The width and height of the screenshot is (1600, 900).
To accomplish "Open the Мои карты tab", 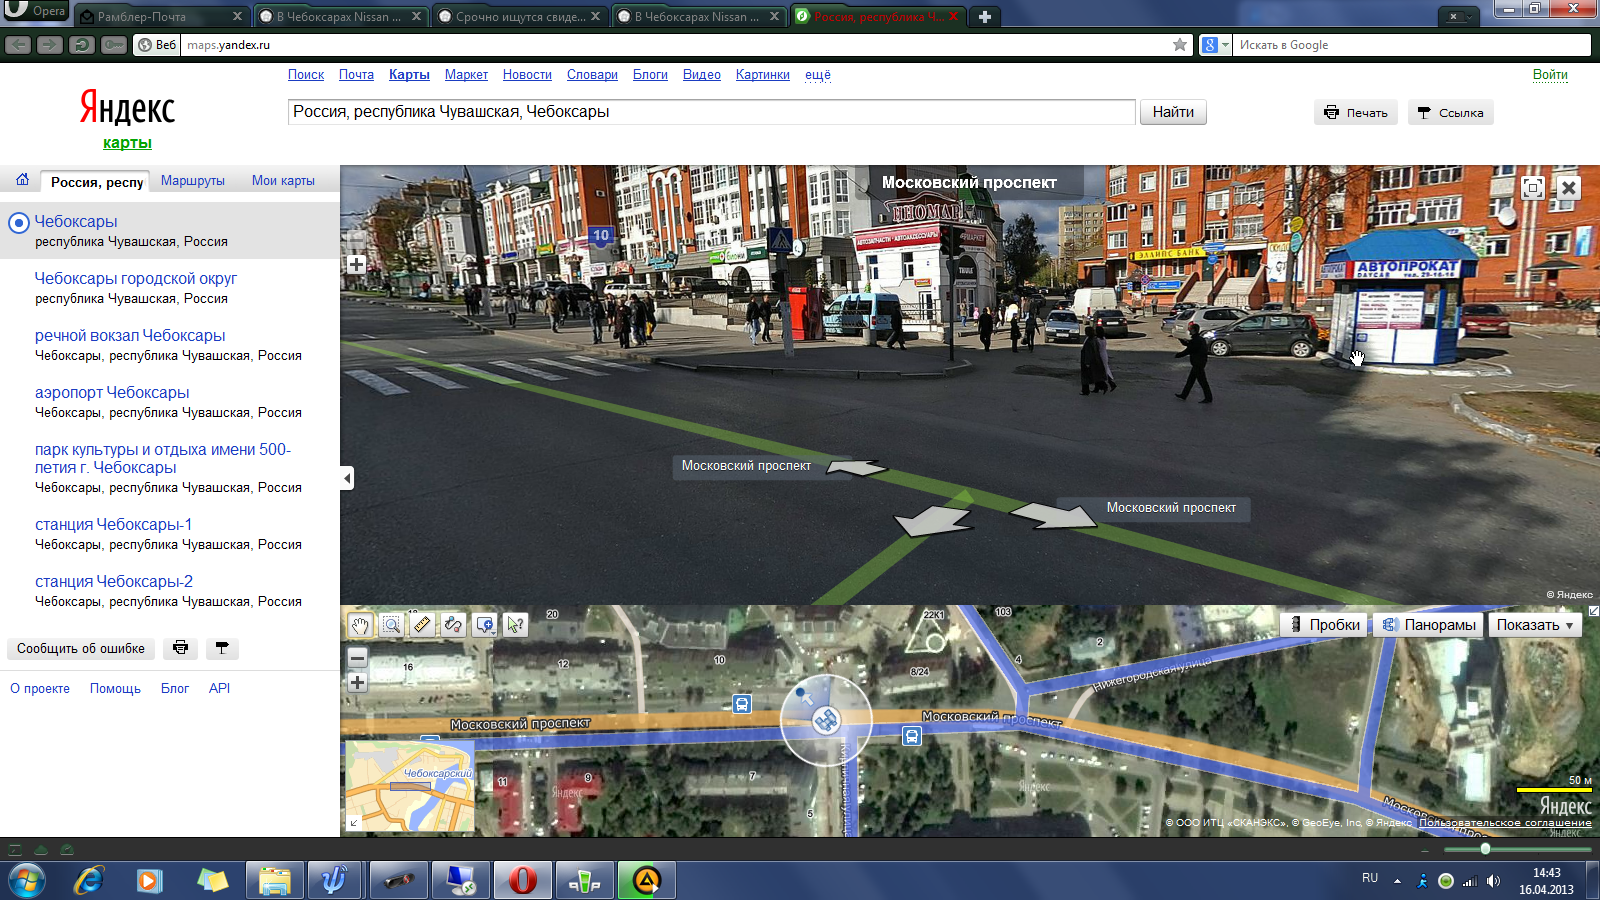I will click(x=283, y=181).
